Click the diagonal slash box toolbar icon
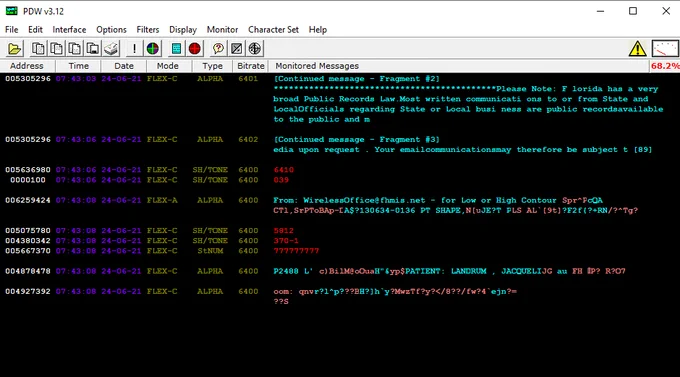 (236, 49)
